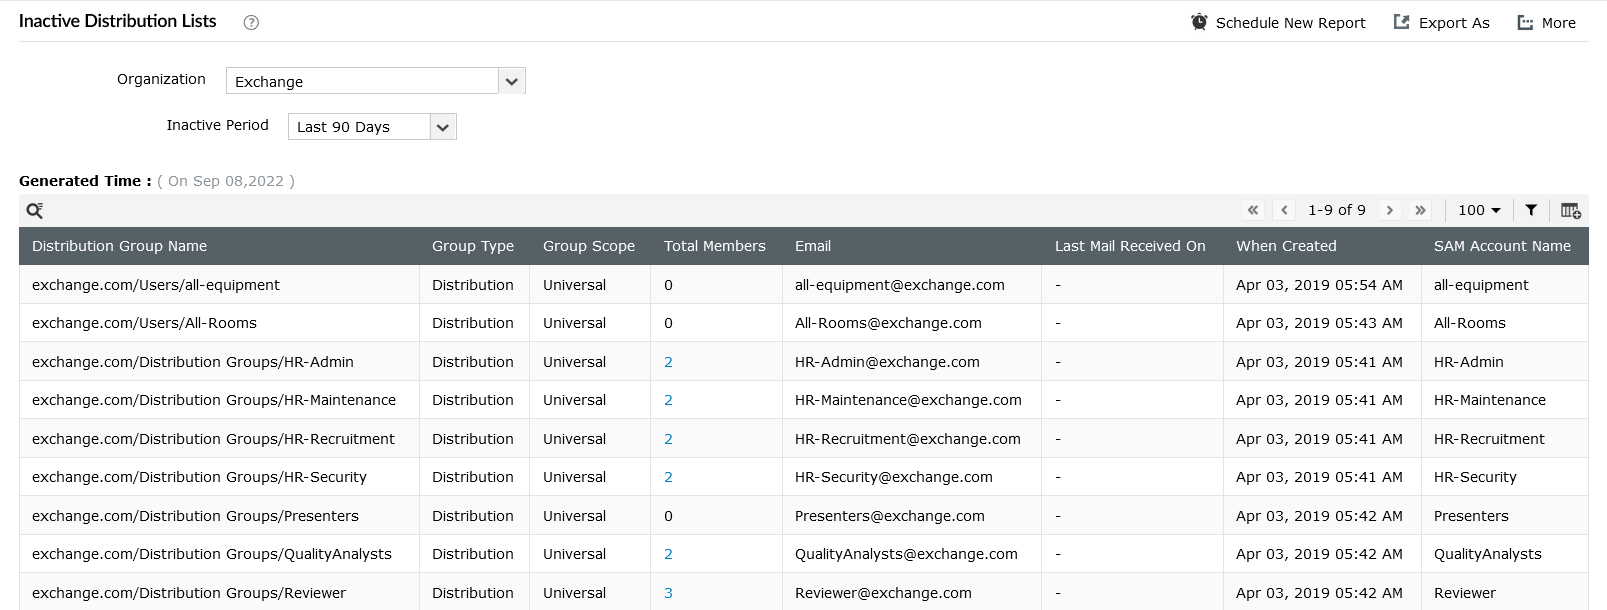Image resolution: width=1607 pixels, height=610 pixels.
Task: Open the filter funnel icon
Action: (1531, 210)
